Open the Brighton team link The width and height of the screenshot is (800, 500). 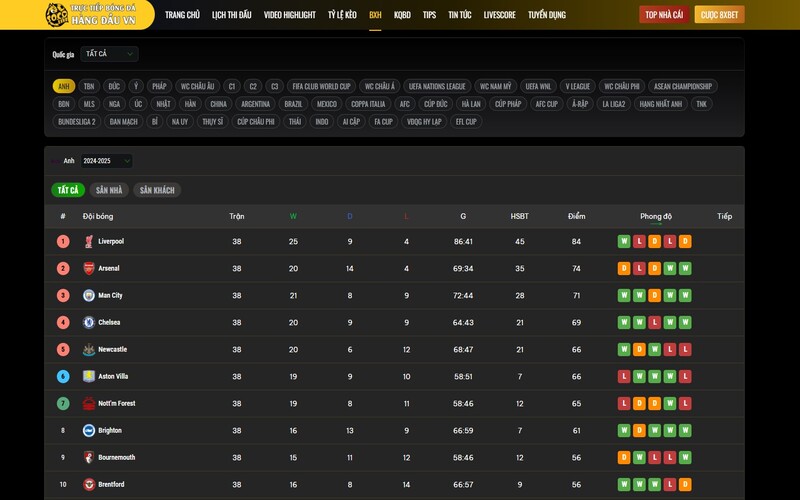click(110, 431)
